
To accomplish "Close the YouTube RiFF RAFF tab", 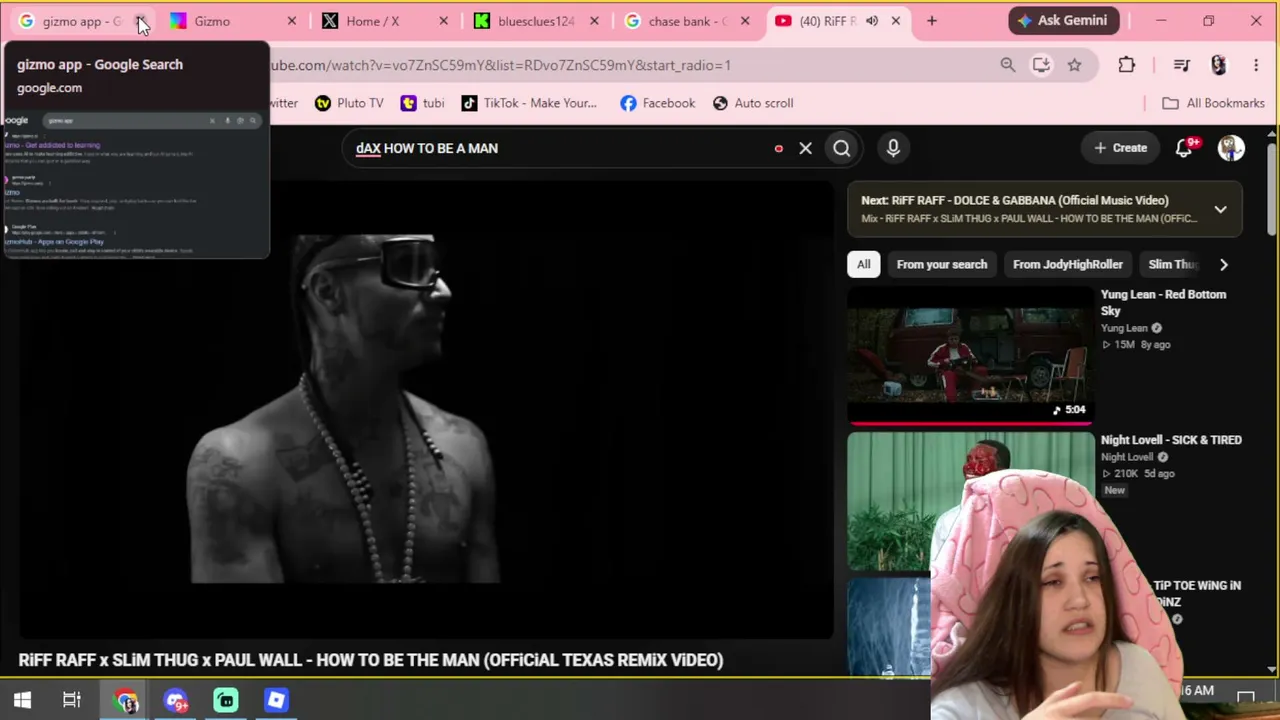I will (896, 21).
